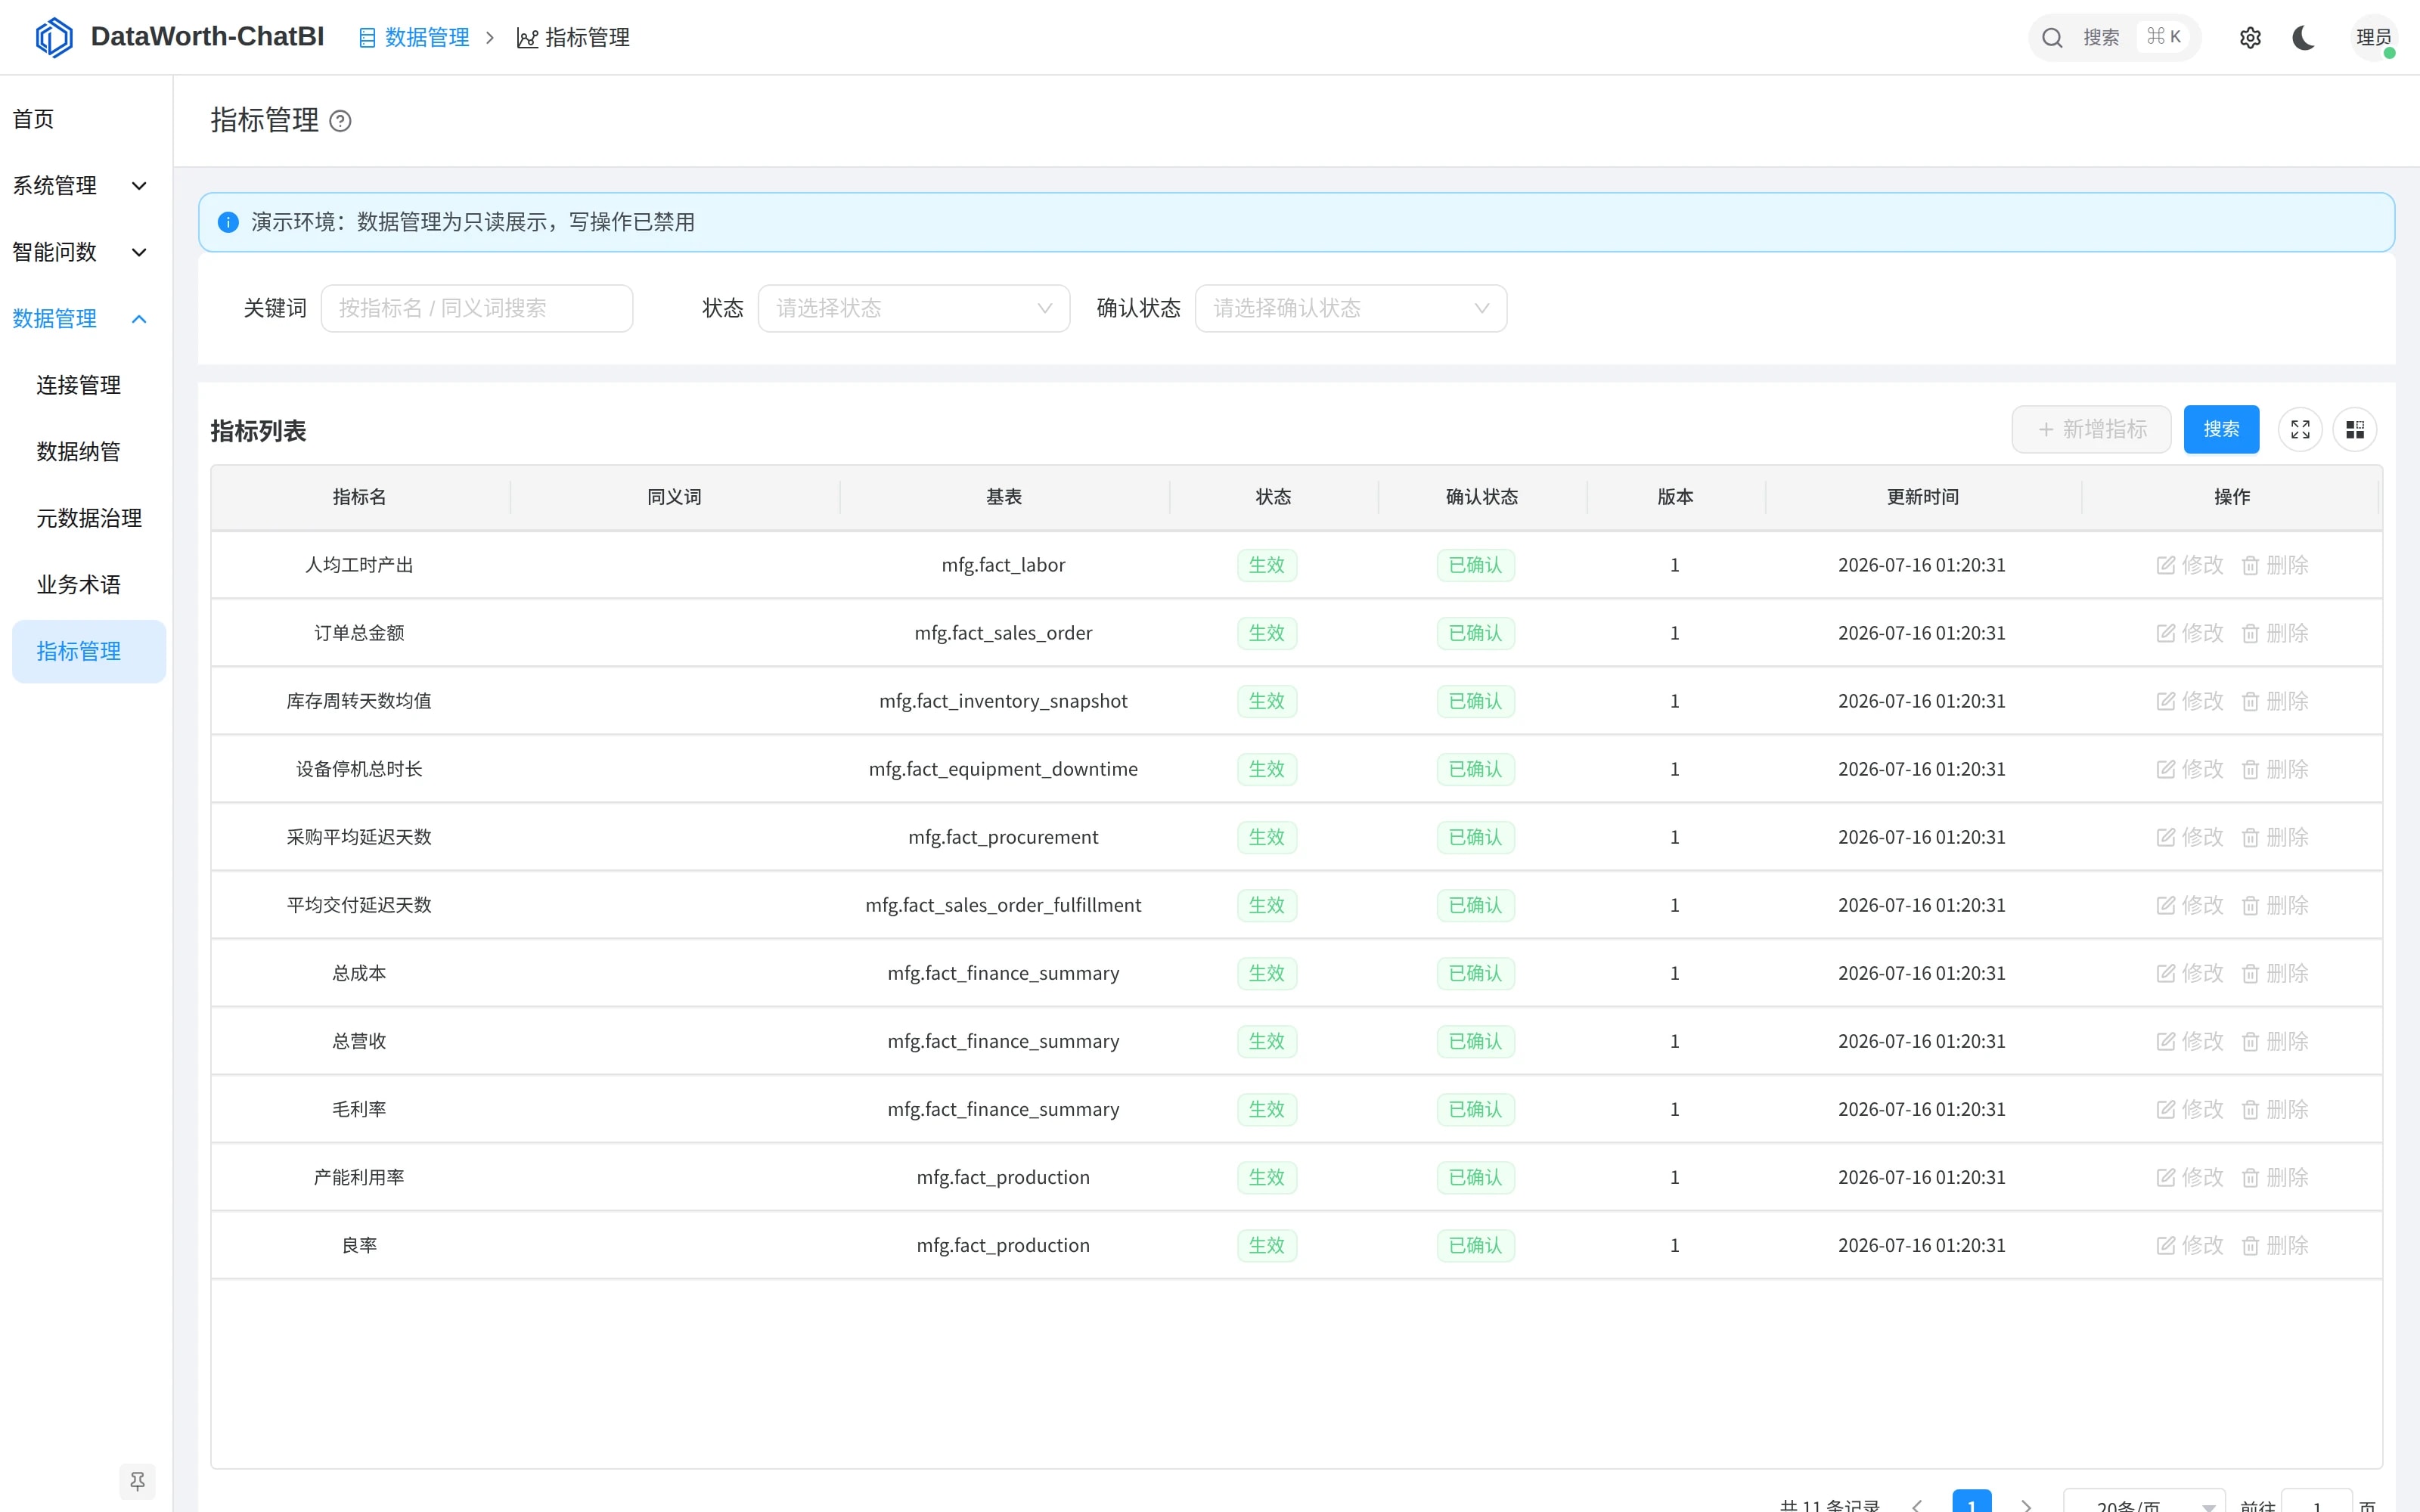Click 修改 for 产能利用率 row
Screen dimensions: 2420x1512
pos(2190,1177)
